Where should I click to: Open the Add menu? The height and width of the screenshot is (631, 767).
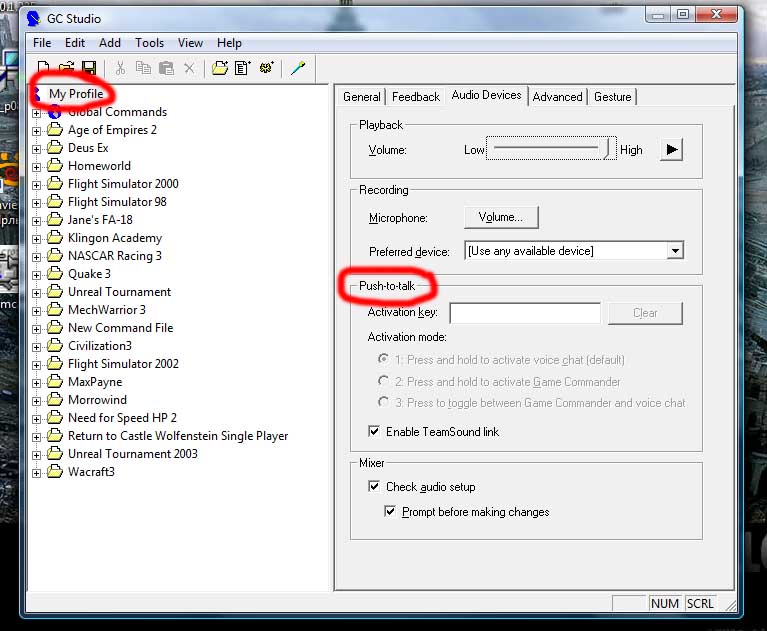click(110, 43)
